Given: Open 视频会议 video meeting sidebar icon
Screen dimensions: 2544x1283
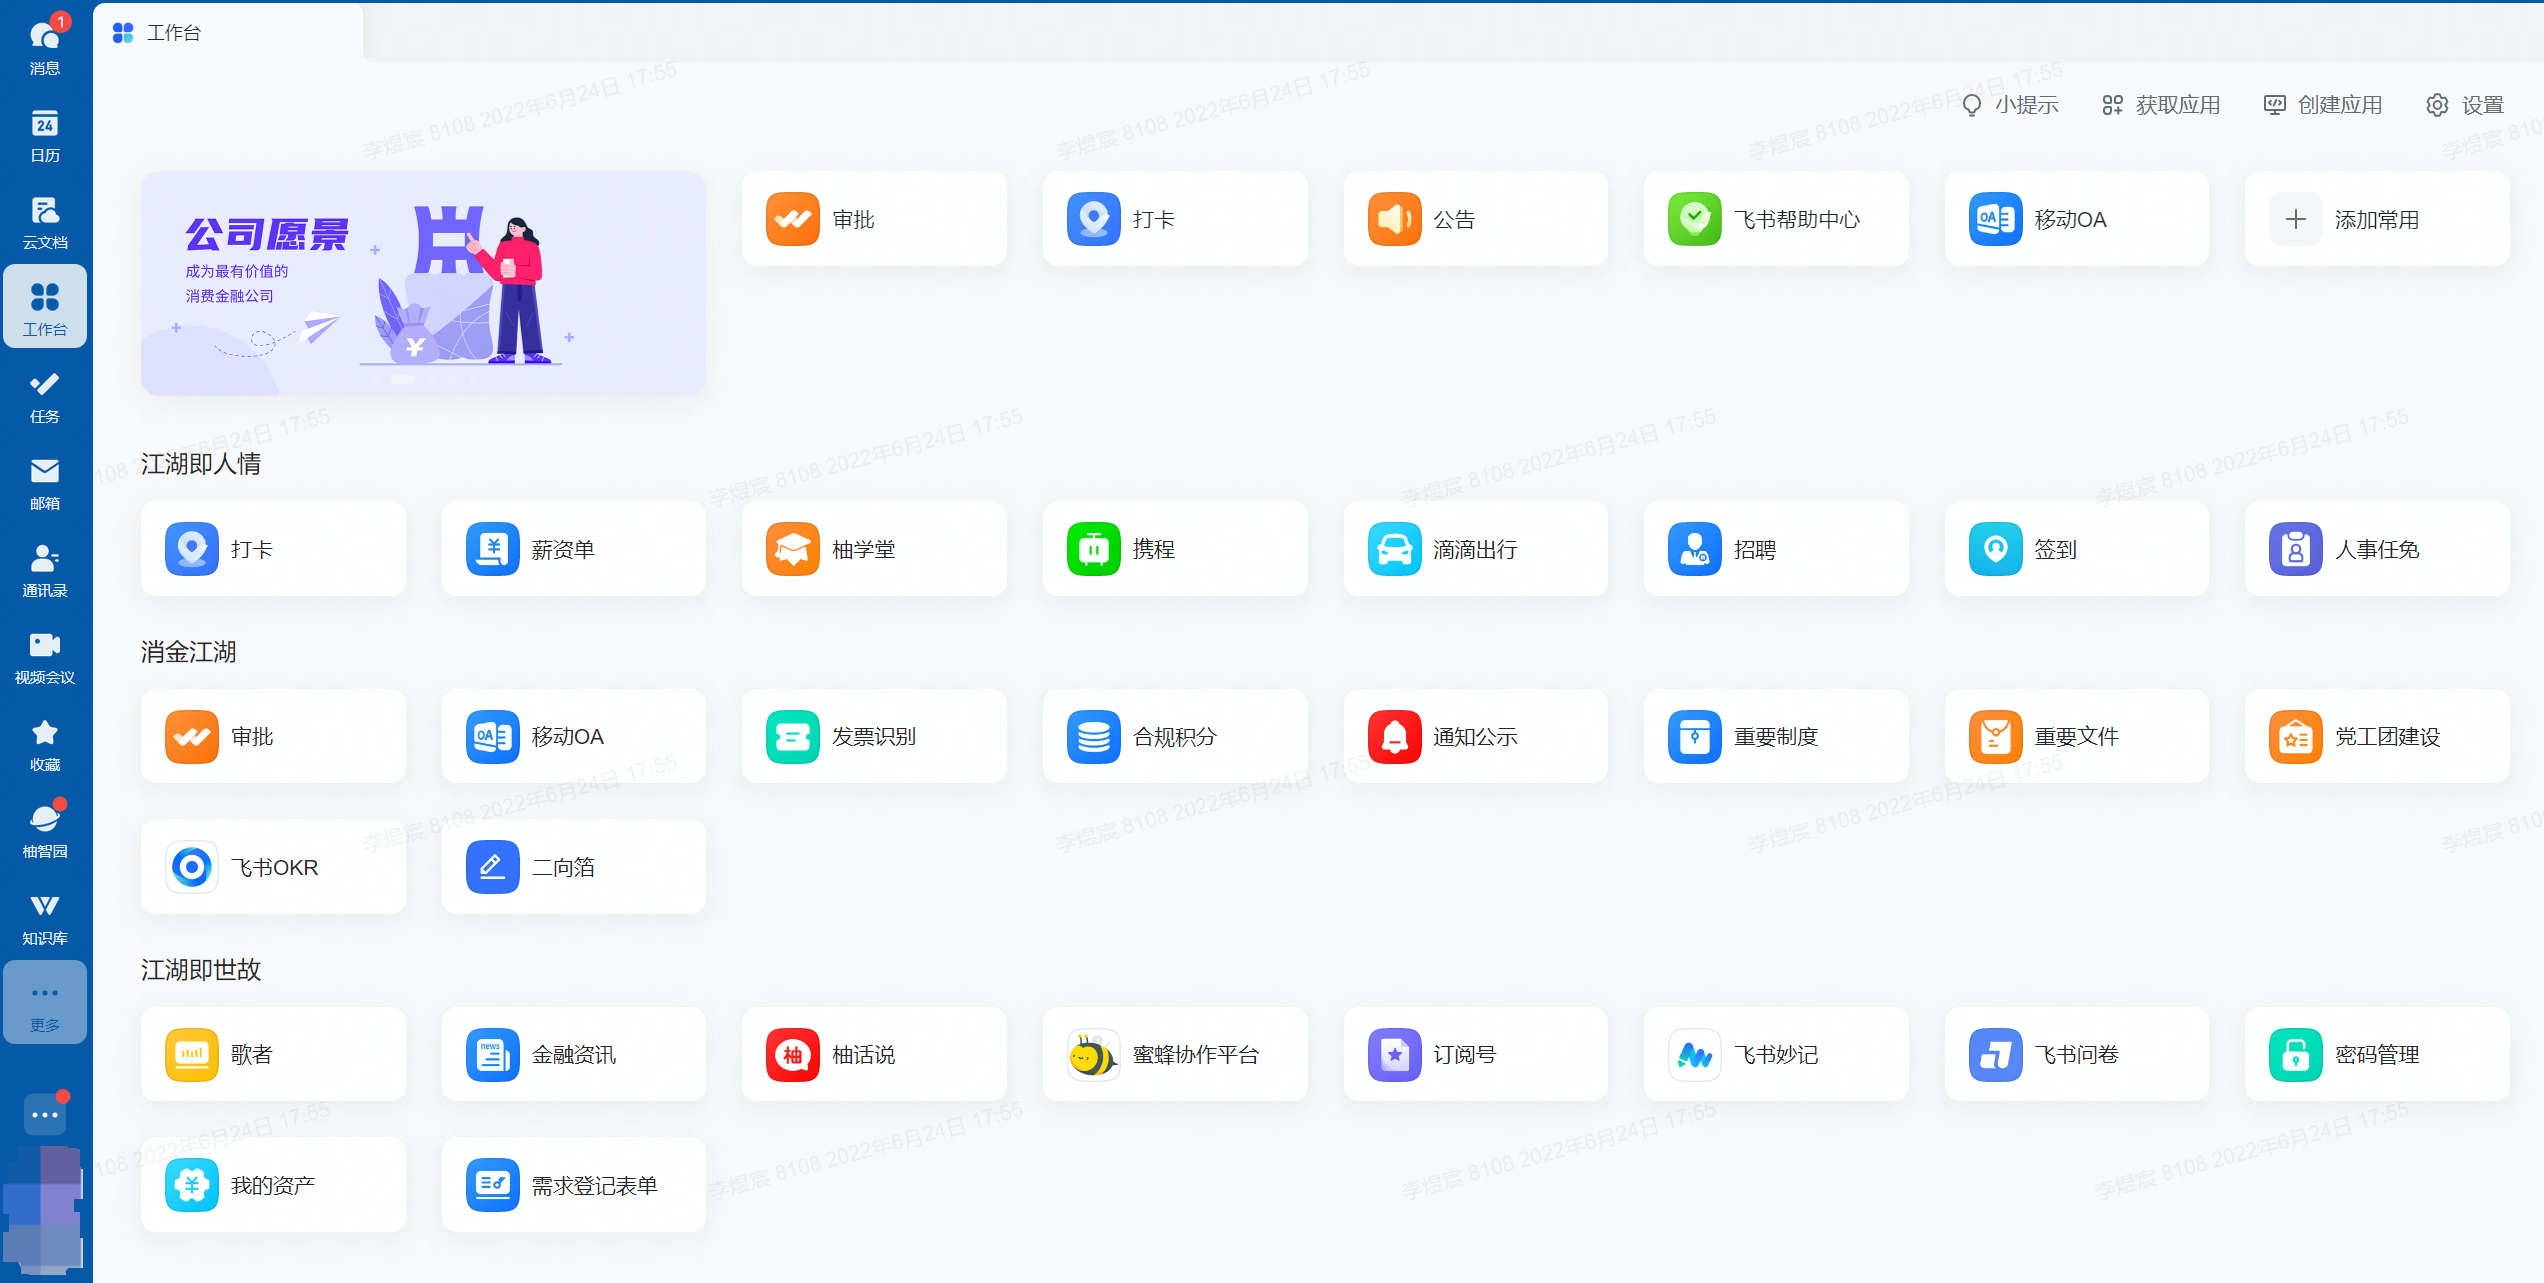Looking at the screenshot, I should tap(45, 657).
